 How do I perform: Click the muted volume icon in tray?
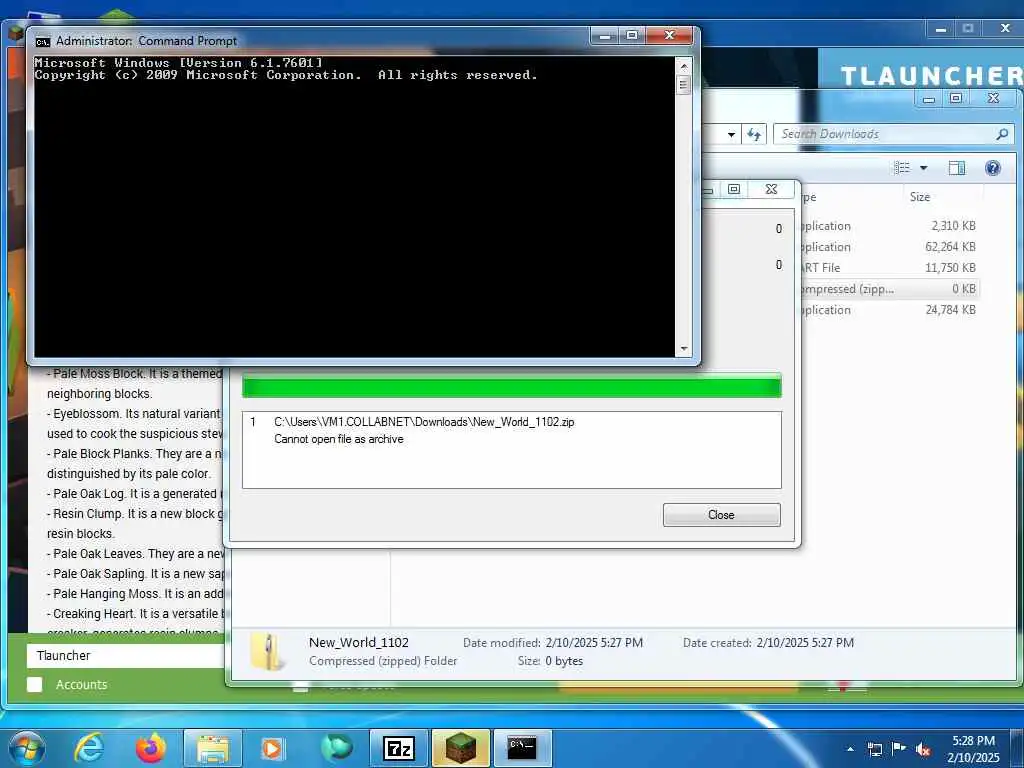click(923, 749)
